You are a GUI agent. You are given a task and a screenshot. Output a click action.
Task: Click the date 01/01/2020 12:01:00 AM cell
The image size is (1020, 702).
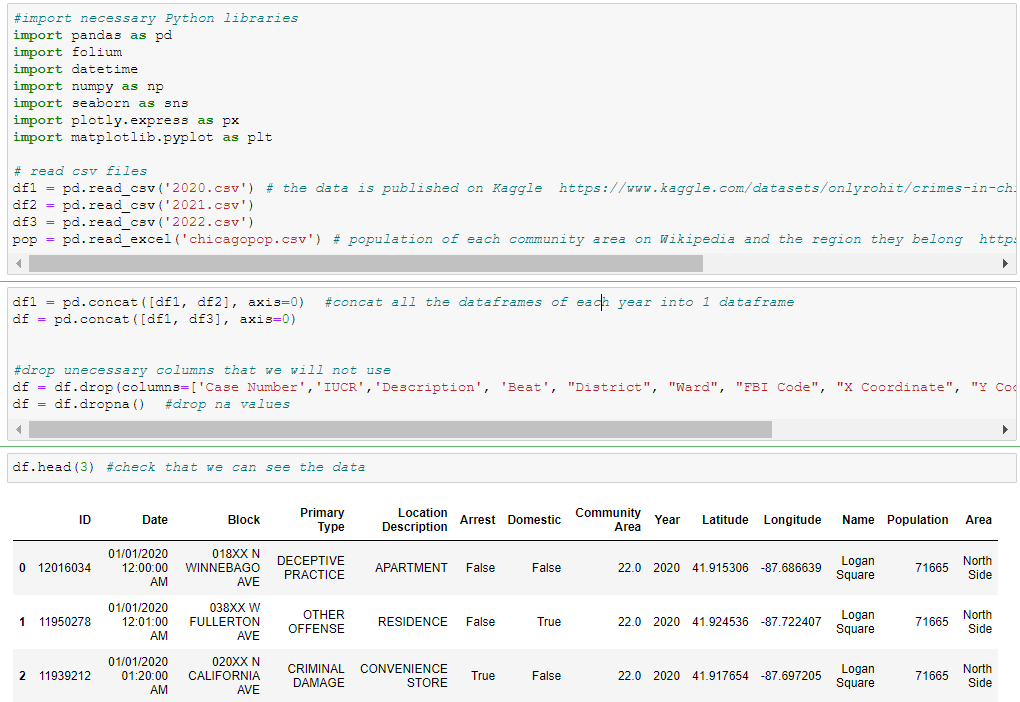point(138,622)
